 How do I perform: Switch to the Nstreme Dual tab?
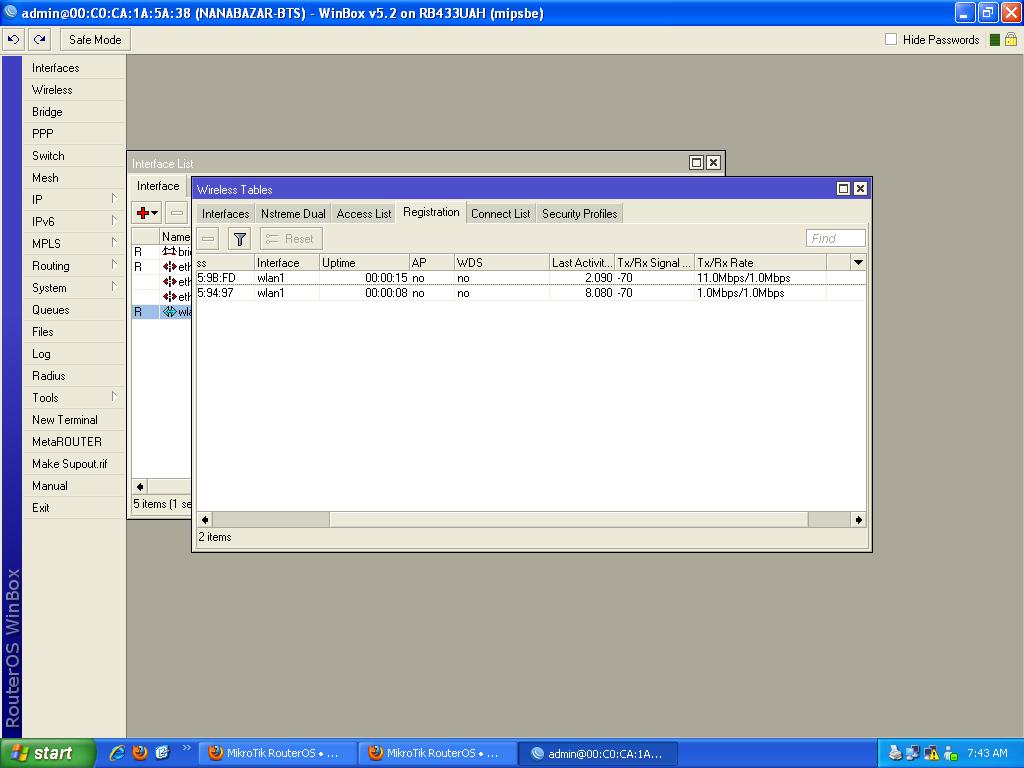[x=293, y=214]
